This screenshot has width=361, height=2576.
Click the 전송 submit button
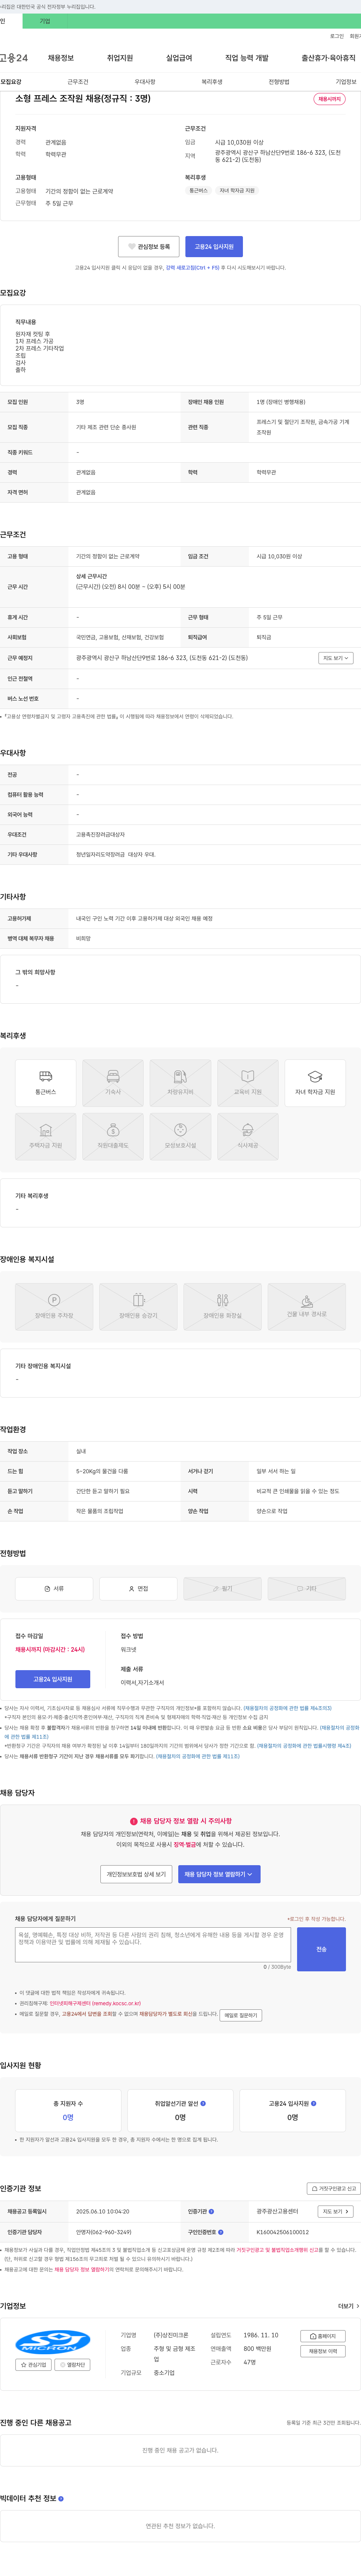point(321,1949)
